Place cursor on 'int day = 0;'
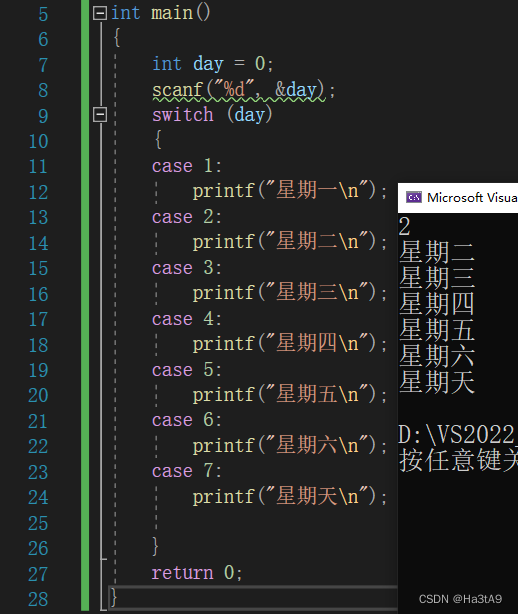Image resolution: width=518 pixels, height=614 pixels. pyautogui.click(x=213, y=64)
